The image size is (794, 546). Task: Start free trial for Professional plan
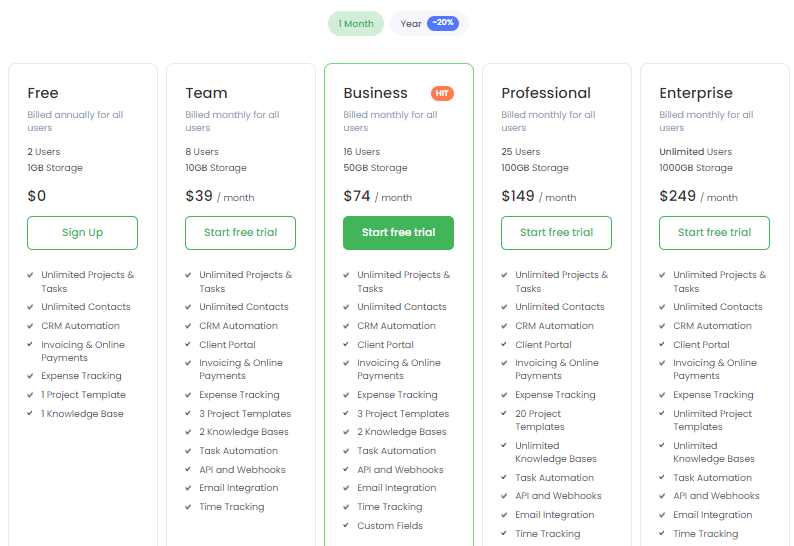tap(556, 233)
